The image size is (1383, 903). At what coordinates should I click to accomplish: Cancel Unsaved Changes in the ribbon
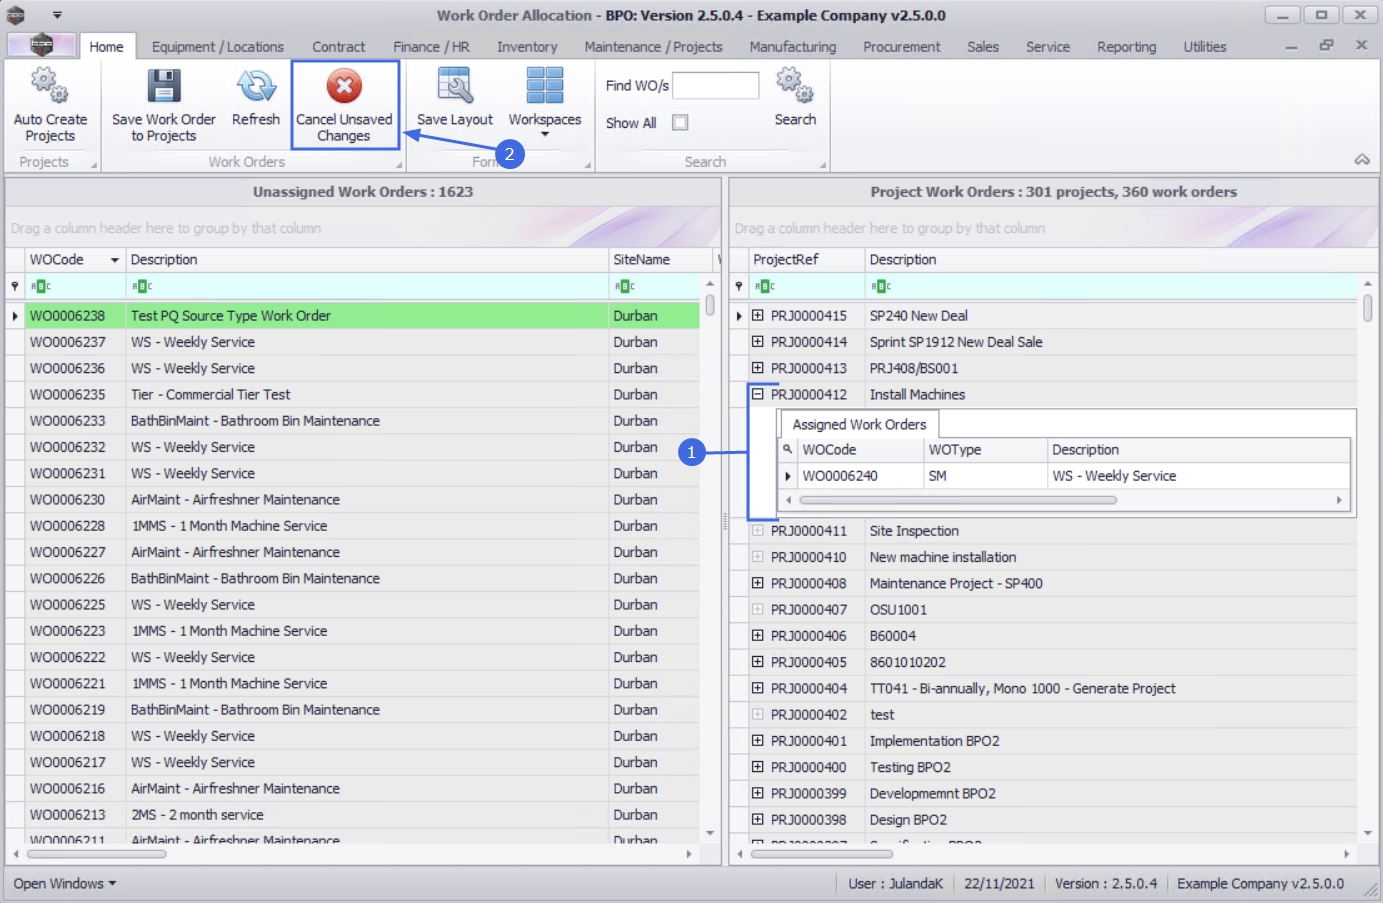[344, 105]
